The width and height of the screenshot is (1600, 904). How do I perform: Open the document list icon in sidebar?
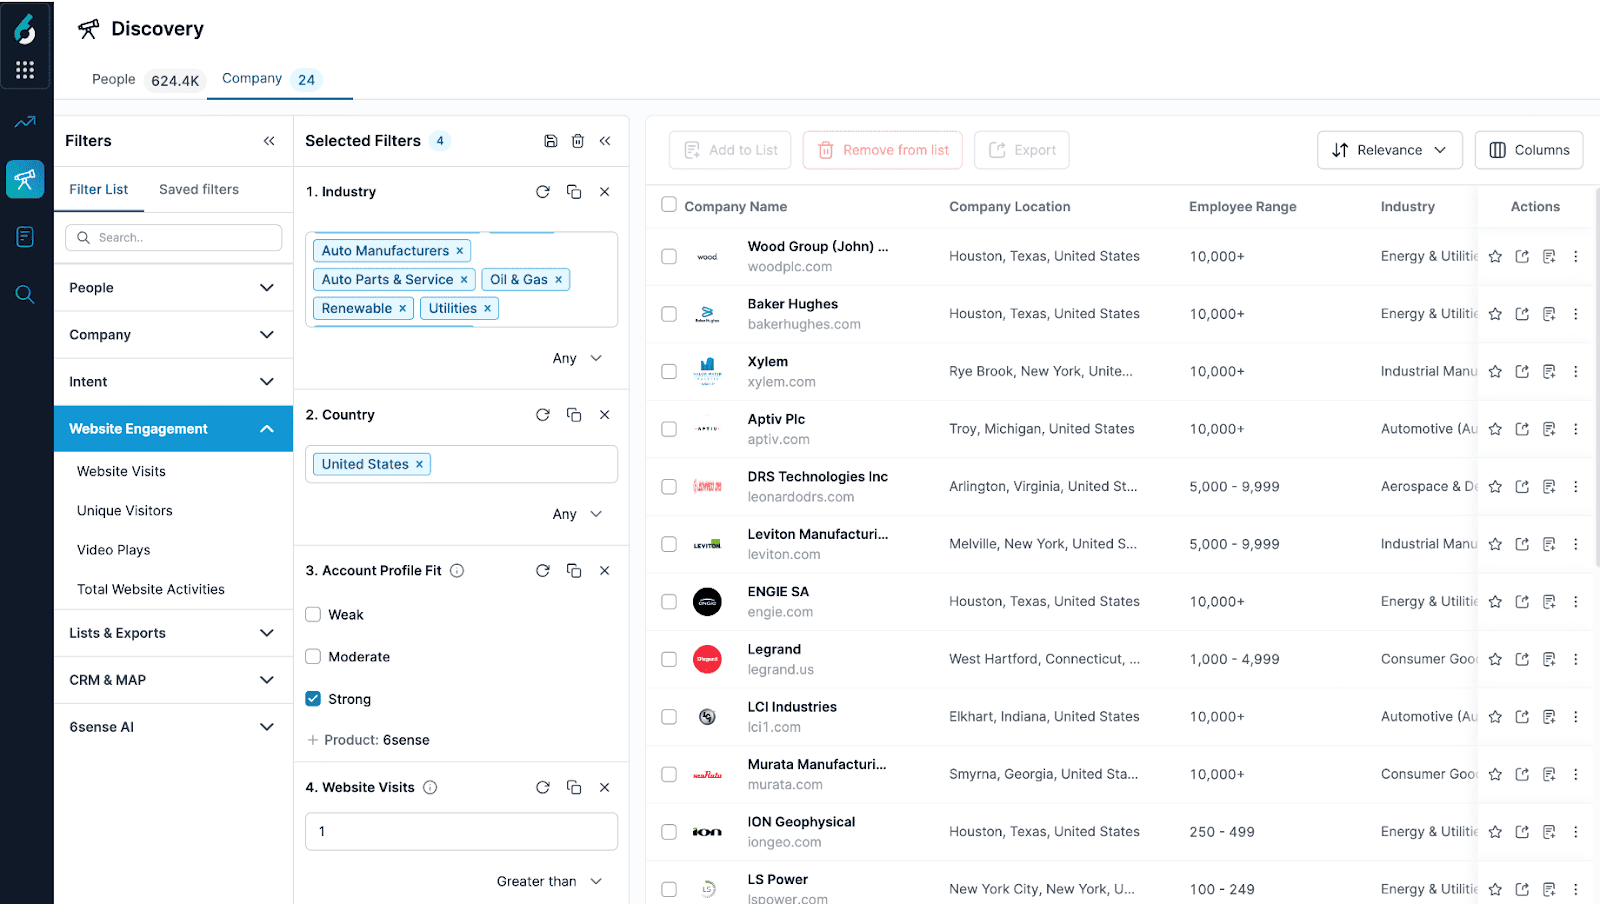pyautogui.click(x=25, y=237)
